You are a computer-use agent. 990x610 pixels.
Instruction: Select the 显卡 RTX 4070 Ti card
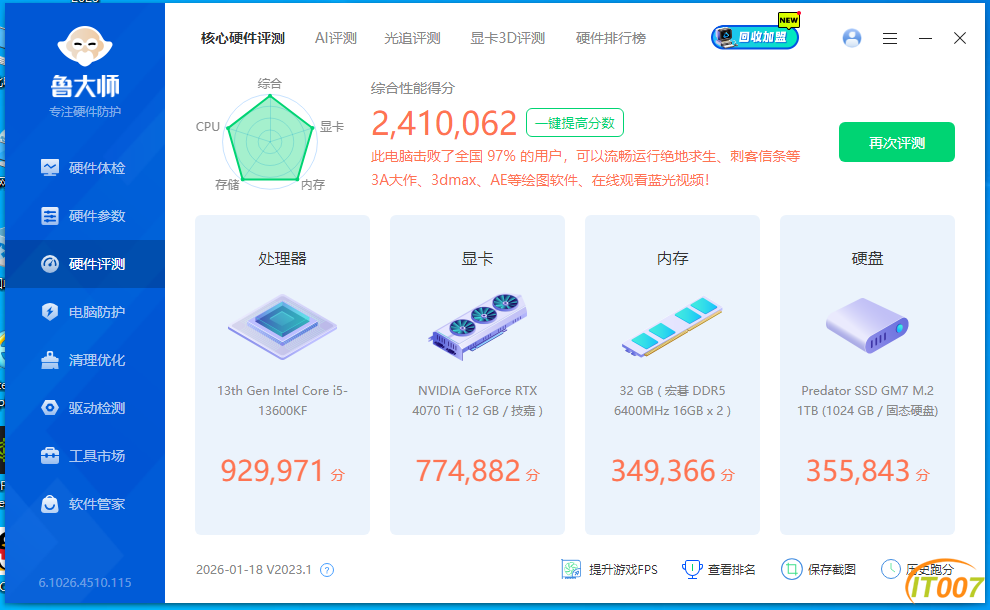point(477,375)
